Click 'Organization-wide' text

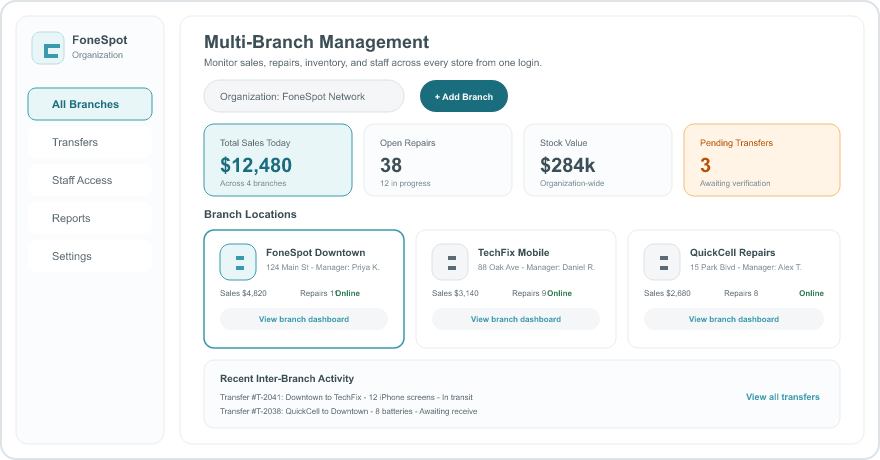pos(572,183)
